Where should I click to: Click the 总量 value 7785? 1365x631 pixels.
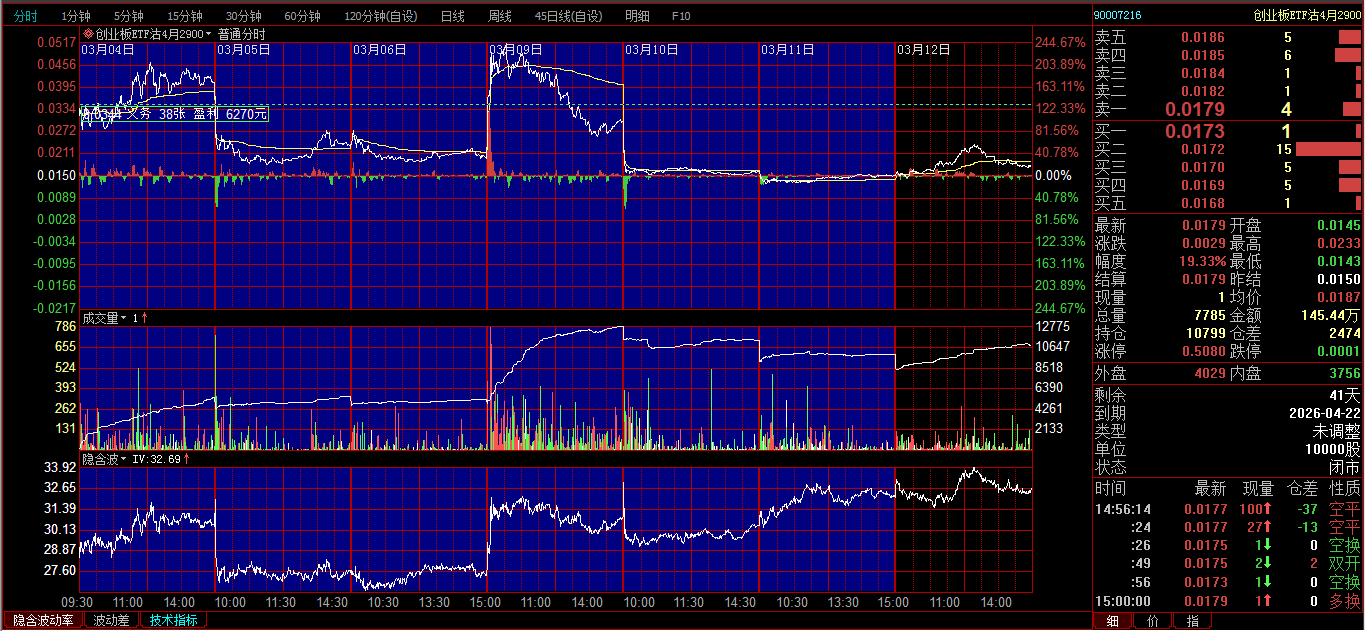point(1209,315)
